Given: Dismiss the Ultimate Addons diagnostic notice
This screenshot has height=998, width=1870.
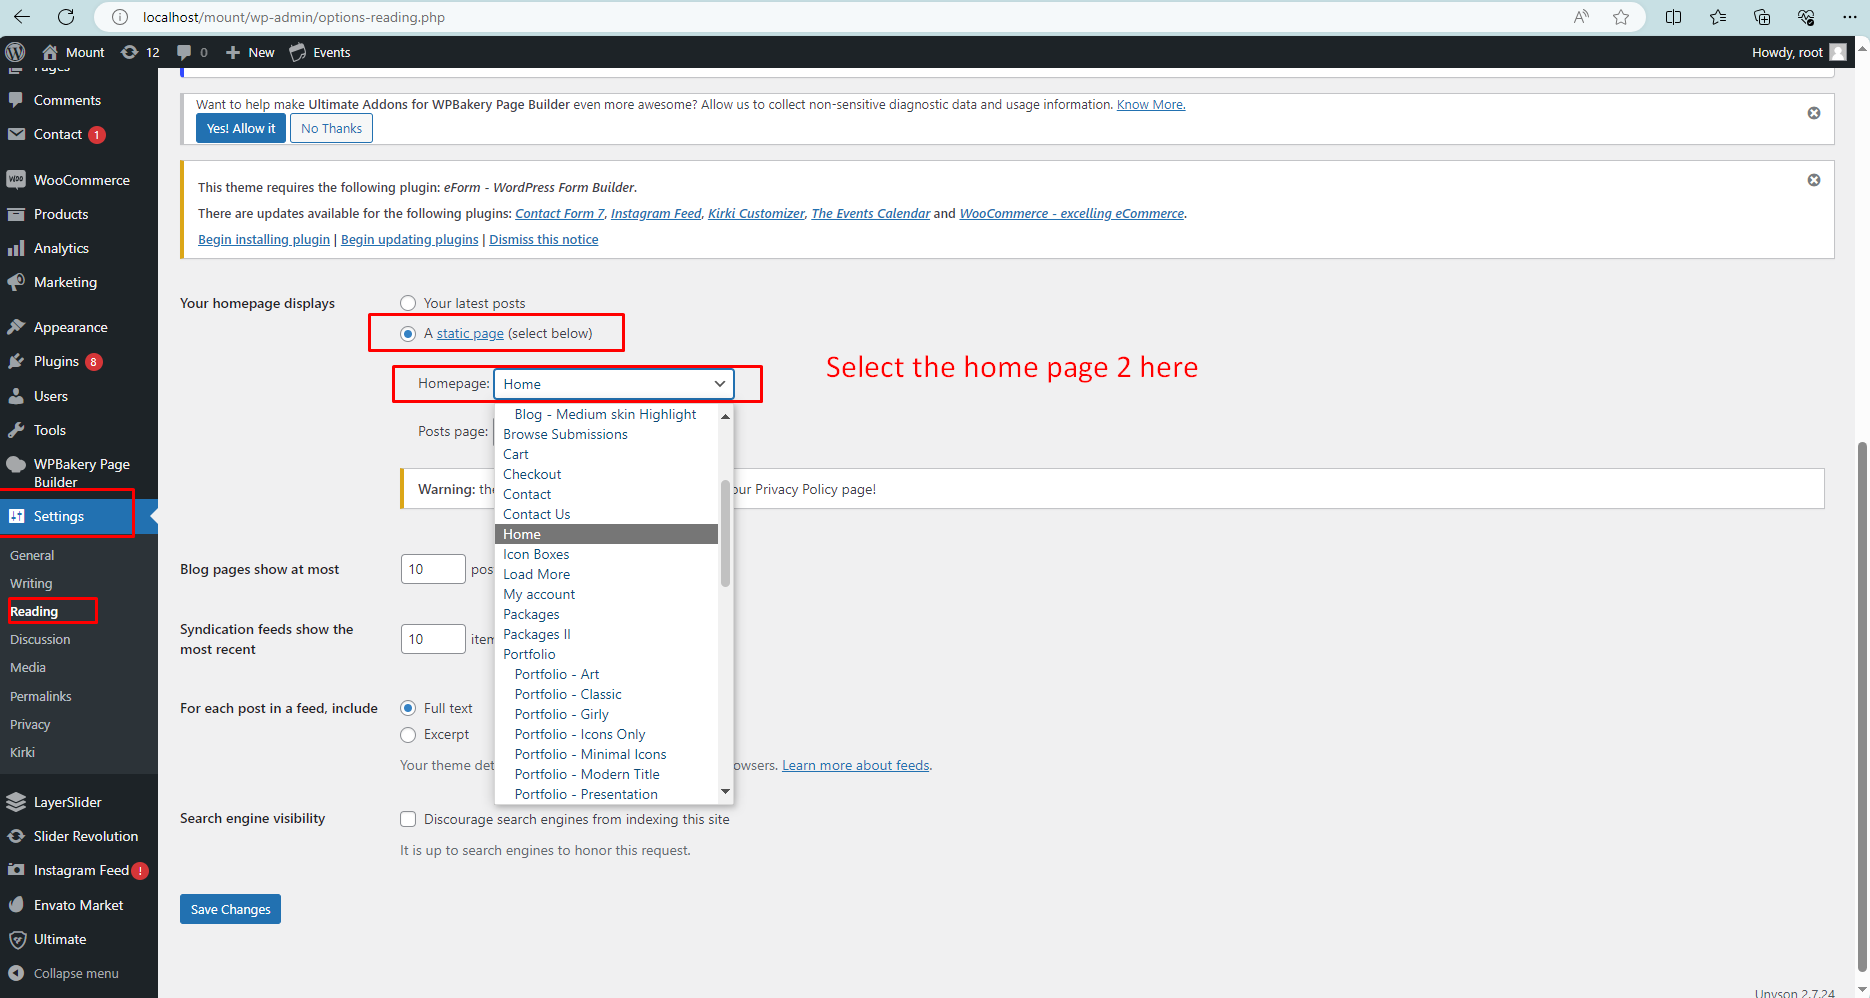Looking at the screenshot, I should (1814, 113).
